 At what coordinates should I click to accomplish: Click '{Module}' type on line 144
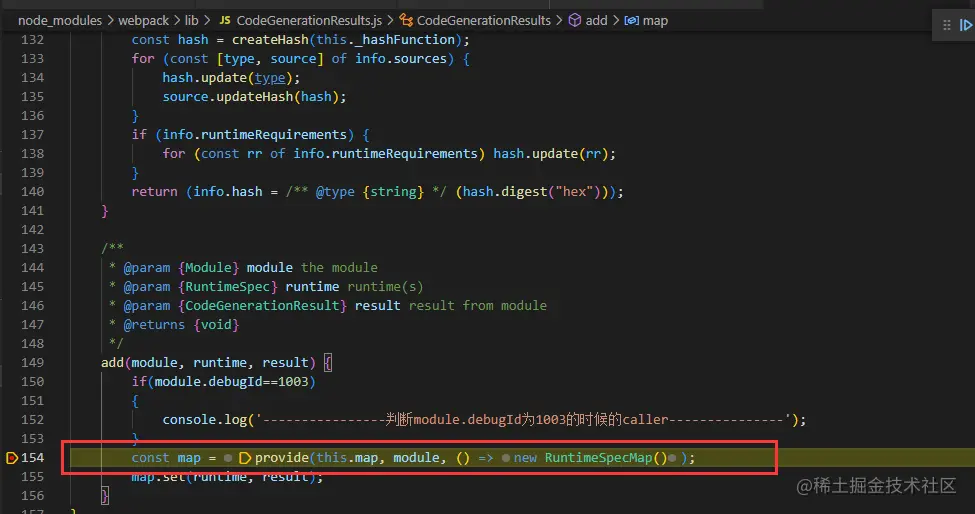click(x=208, y=268)
